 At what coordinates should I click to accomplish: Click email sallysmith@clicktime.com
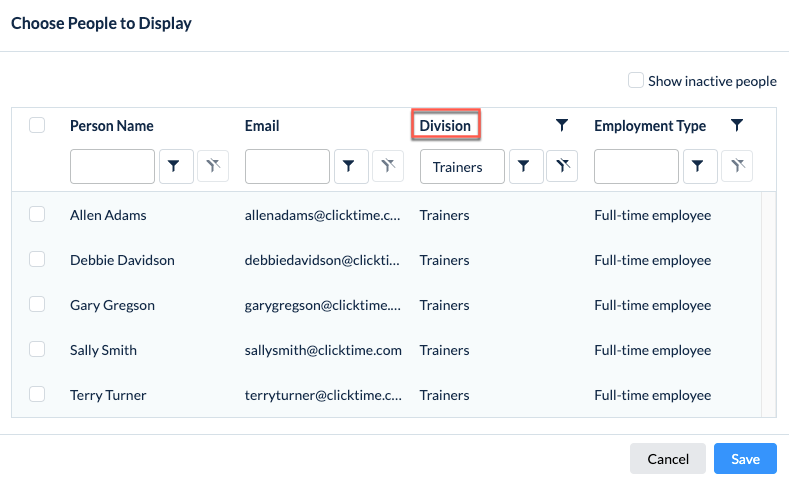point(323,350)
